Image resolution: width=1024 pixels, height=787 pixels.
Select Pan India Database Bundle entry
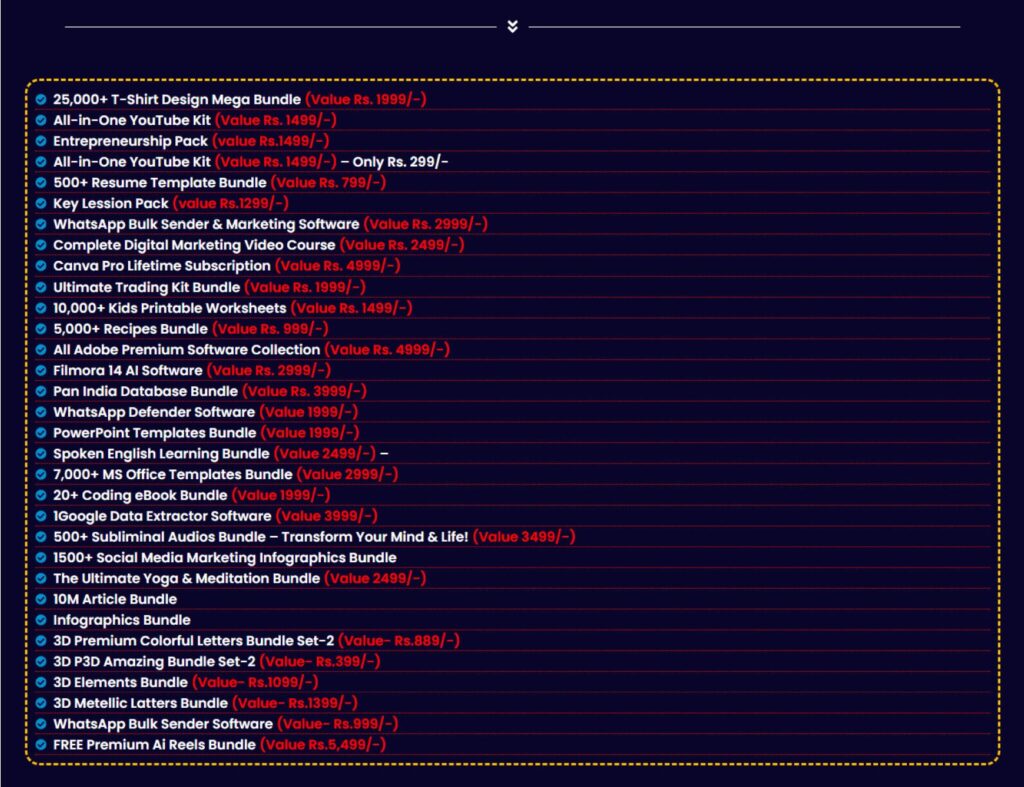(145, 391)
